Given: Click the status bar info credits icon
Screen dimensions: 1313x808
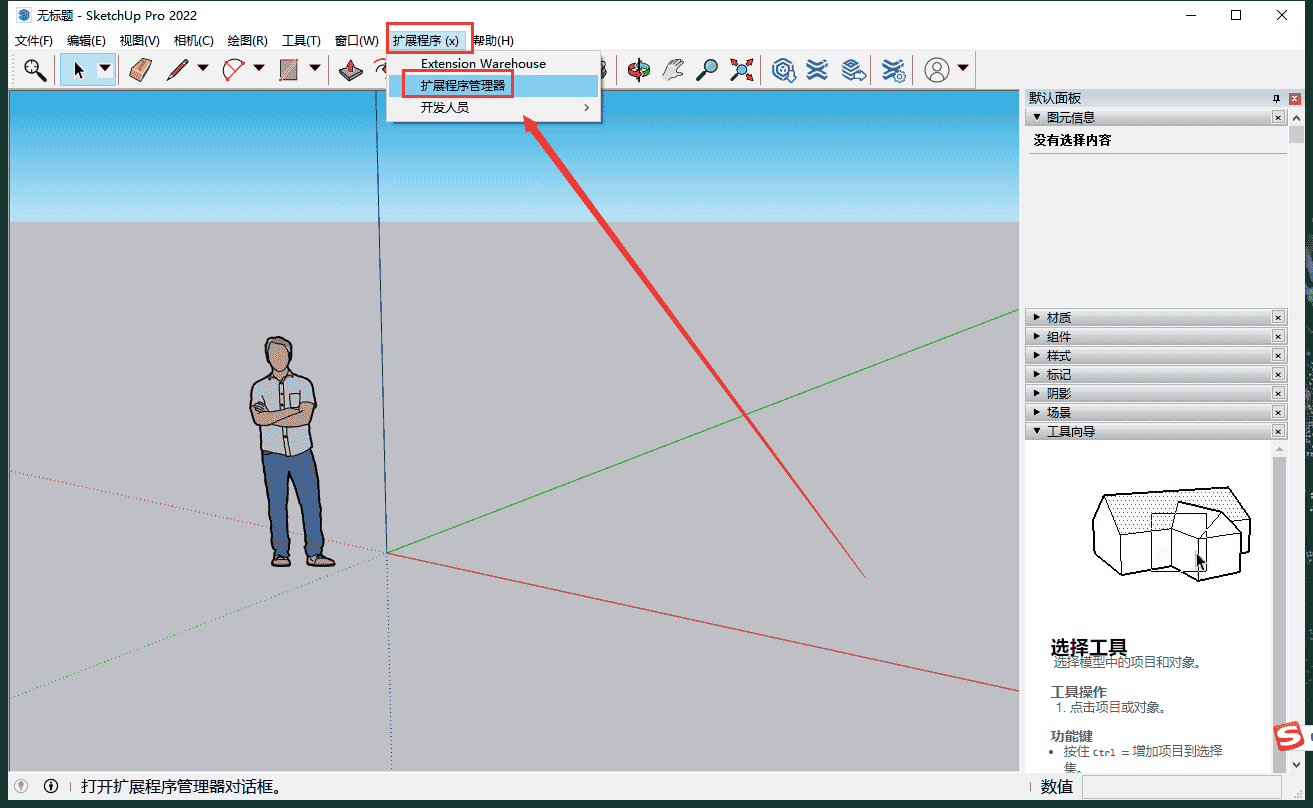Looking at the screenshot, I should tap(51, 786).
